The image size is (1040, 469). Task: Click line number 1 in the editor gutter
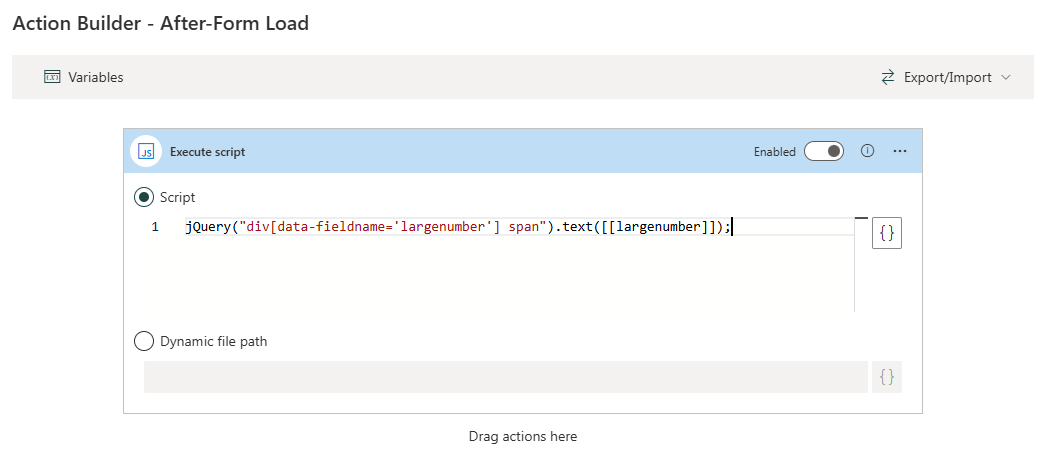[x=155, y=227]
